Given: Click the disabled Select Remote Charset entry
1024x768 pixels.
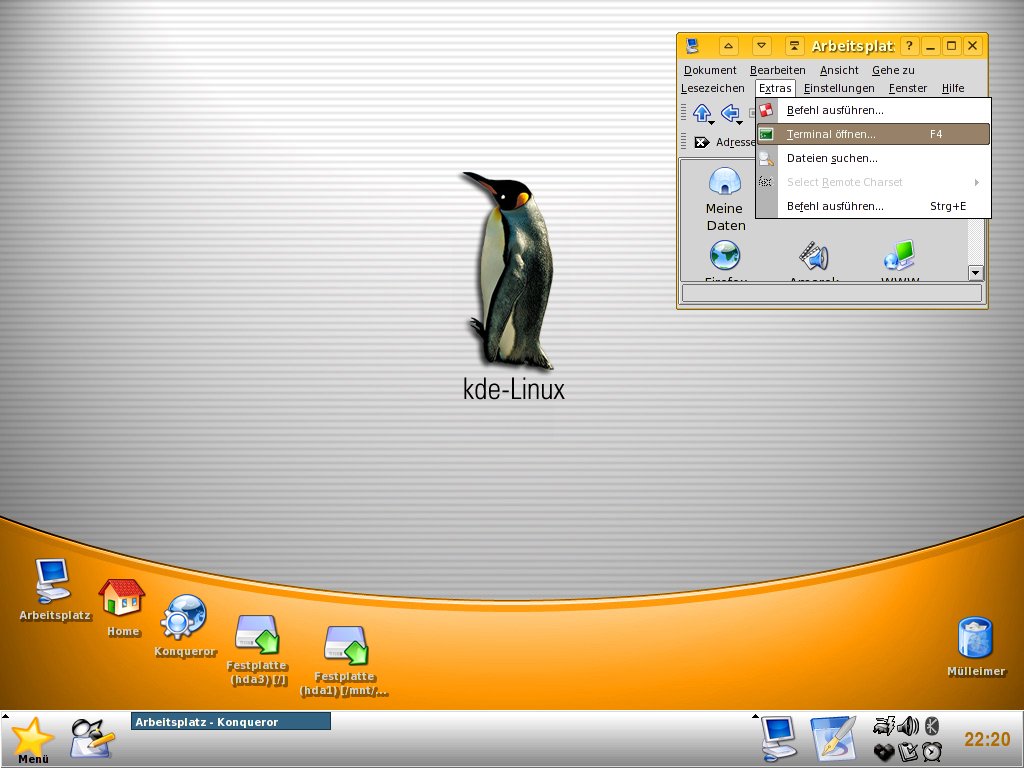Looking at the screenshot, I should click(x=873, y=182).
